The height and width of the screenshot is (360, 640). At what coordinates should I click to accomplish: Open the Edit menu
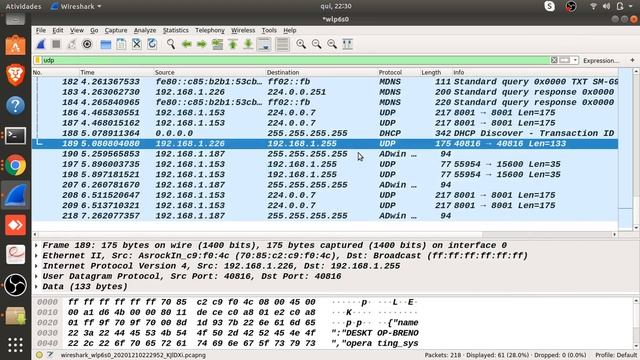(x=58, y=30)
